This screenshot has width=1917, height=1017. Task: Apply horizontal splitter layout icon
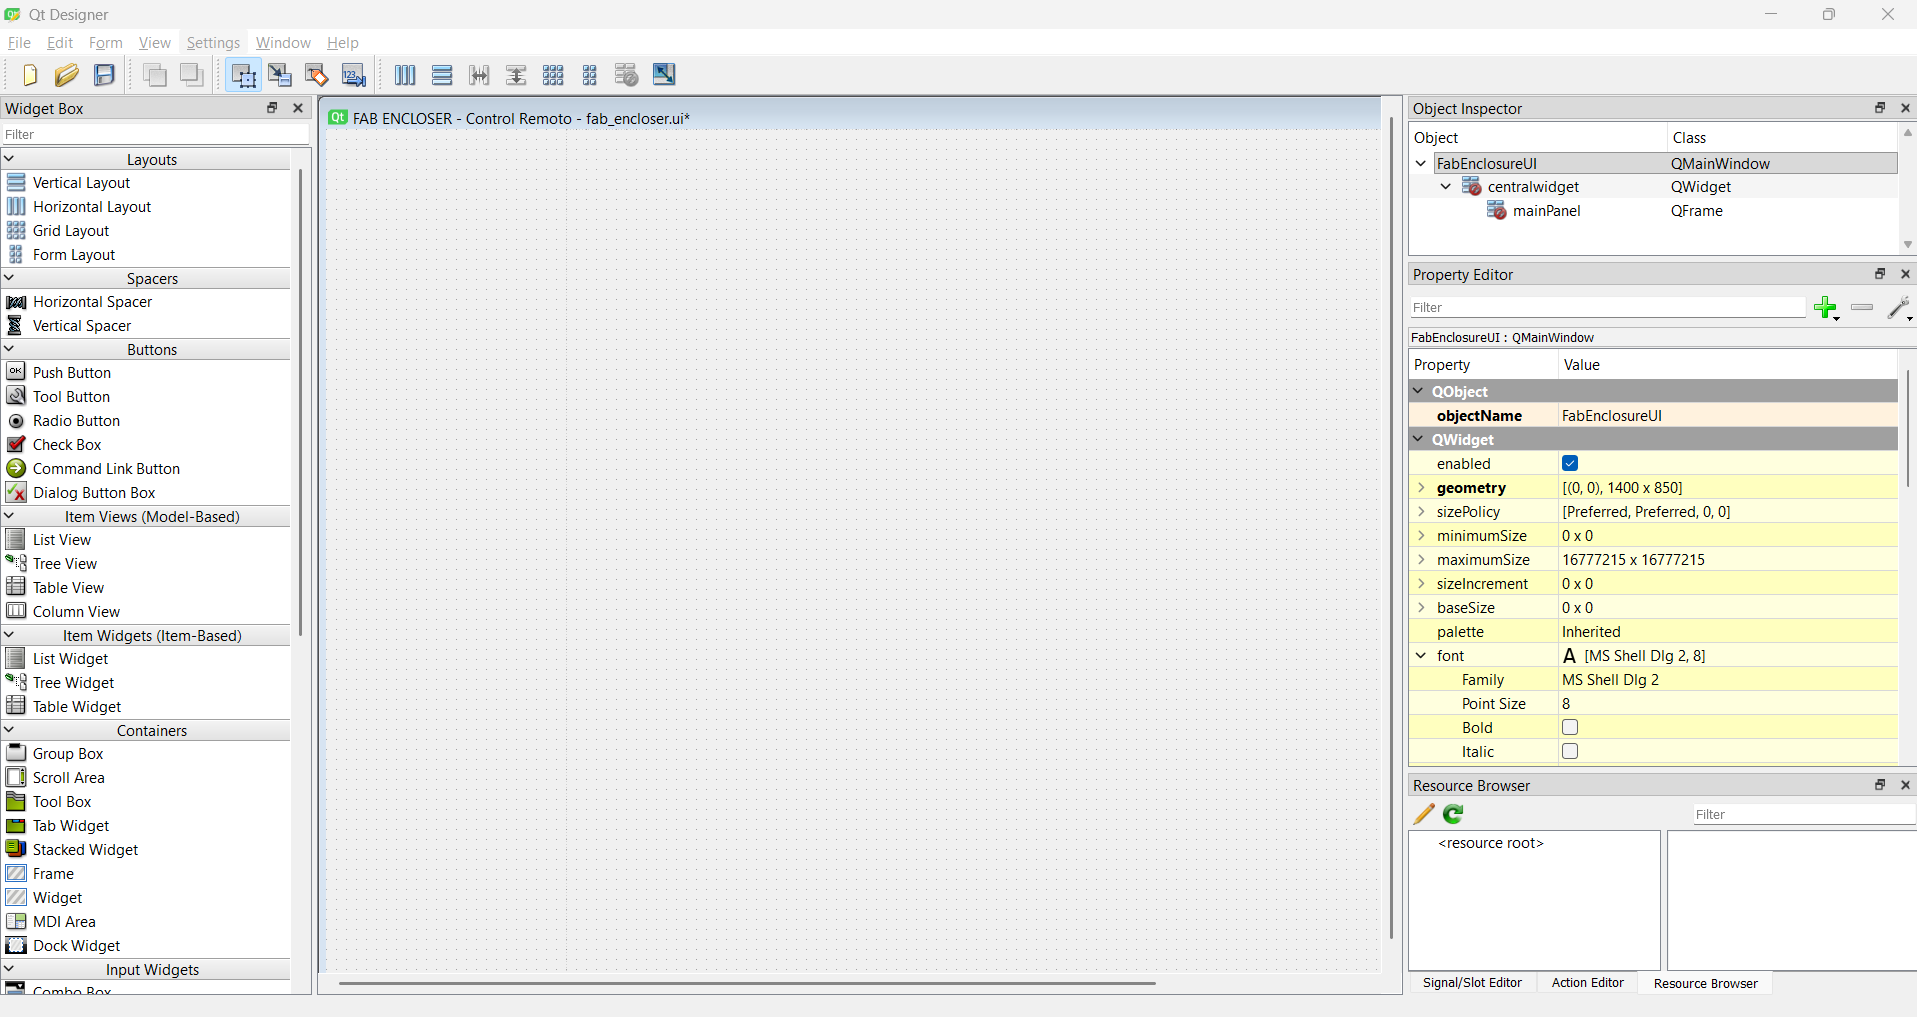479,75
